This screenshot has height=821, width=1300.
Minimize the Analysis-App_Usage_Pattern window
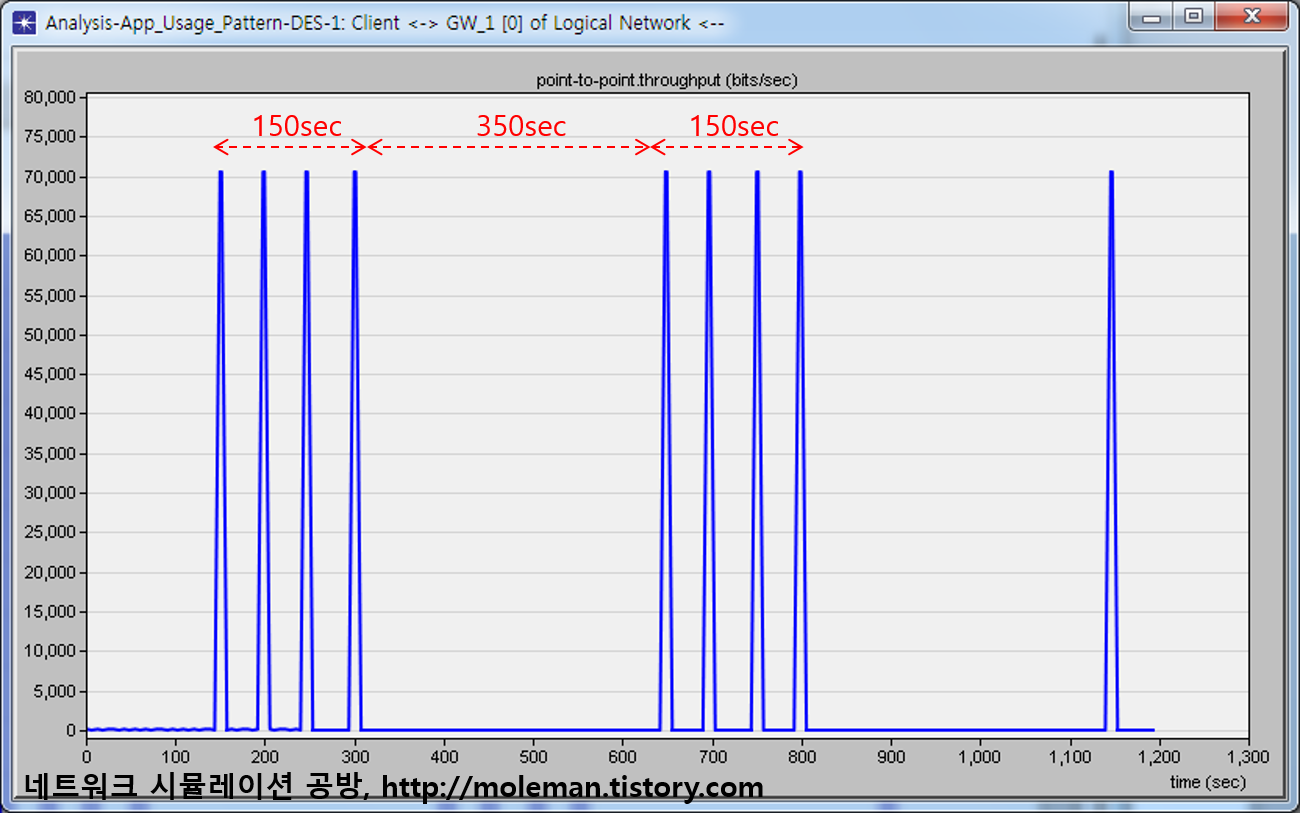pyautogui.click(x=1152, y=16)
